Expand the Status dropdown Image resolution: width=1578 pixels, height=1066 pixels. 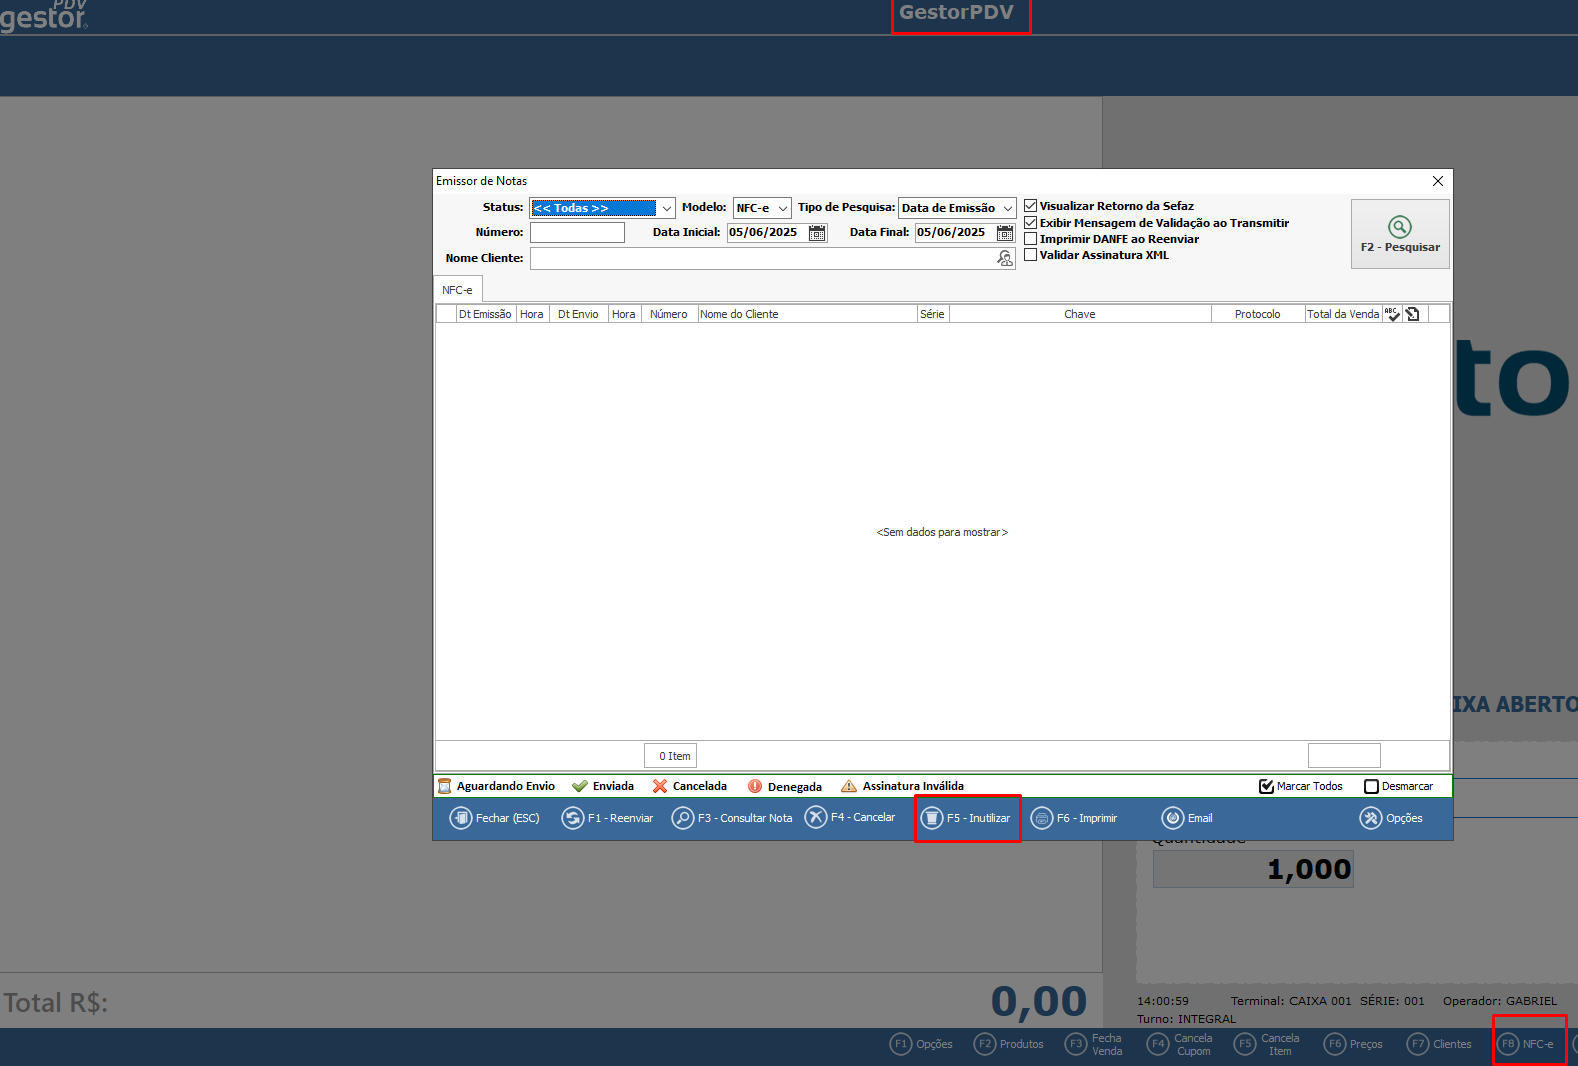[666, 208]
